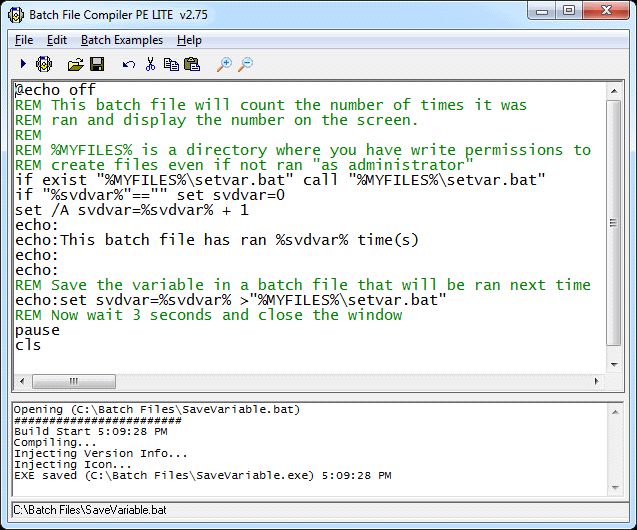This screenshot has height=530, width=637.
Task: Open the Edit menu
Action: 57,40
